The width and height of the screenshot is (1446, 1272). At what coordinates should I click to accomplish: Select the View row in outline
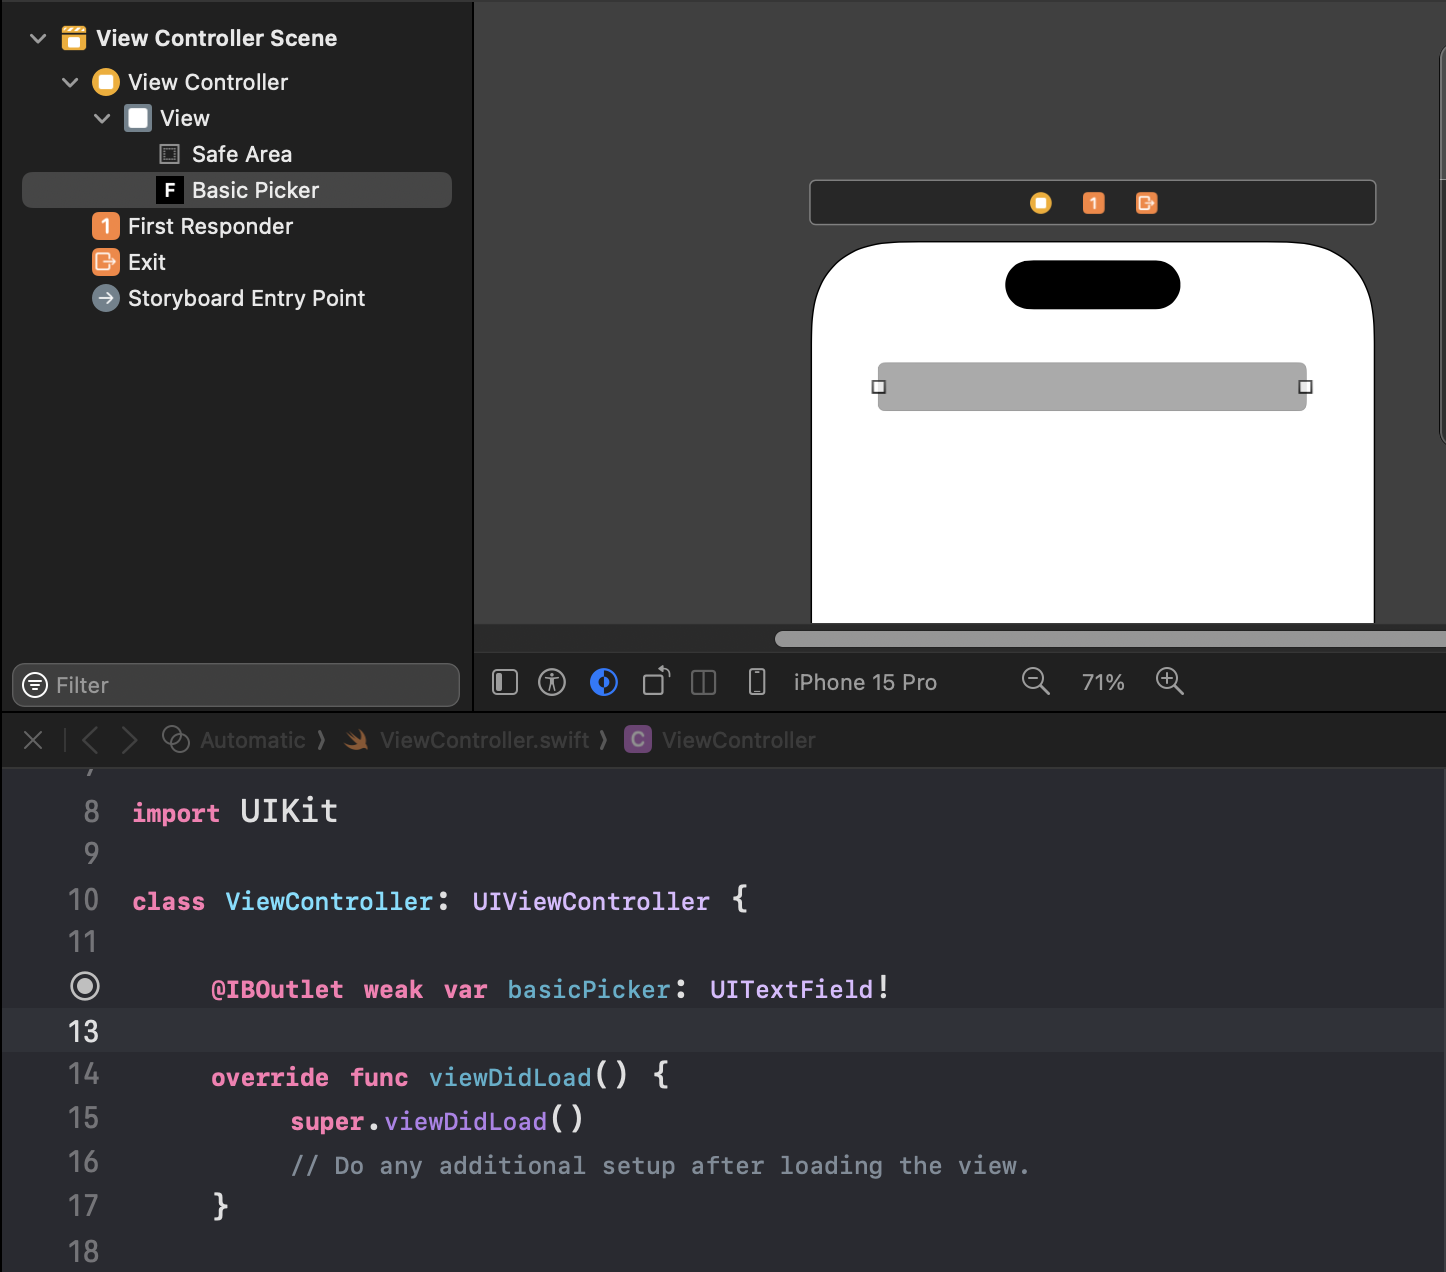(237, 118)
